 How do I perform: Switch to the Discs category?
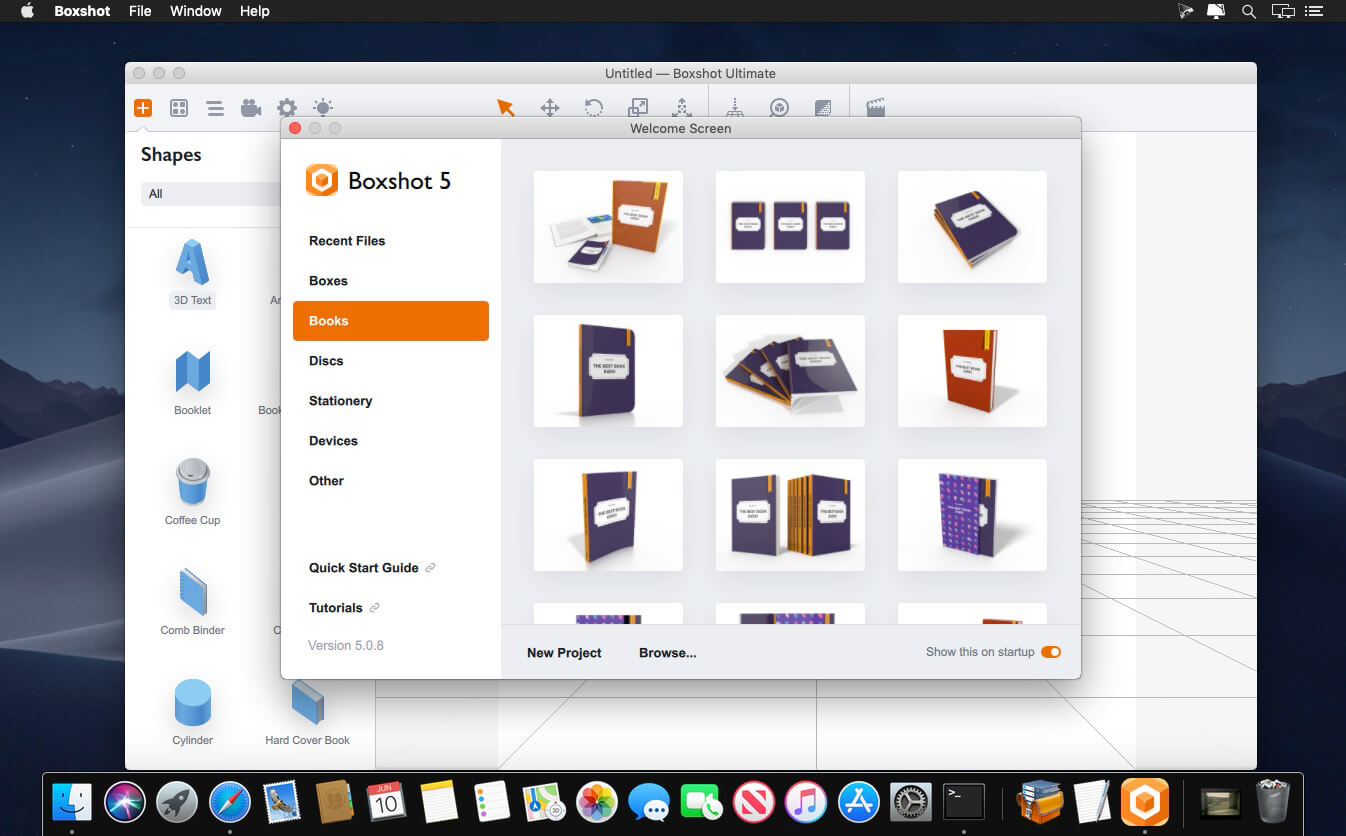coord(326,361)
